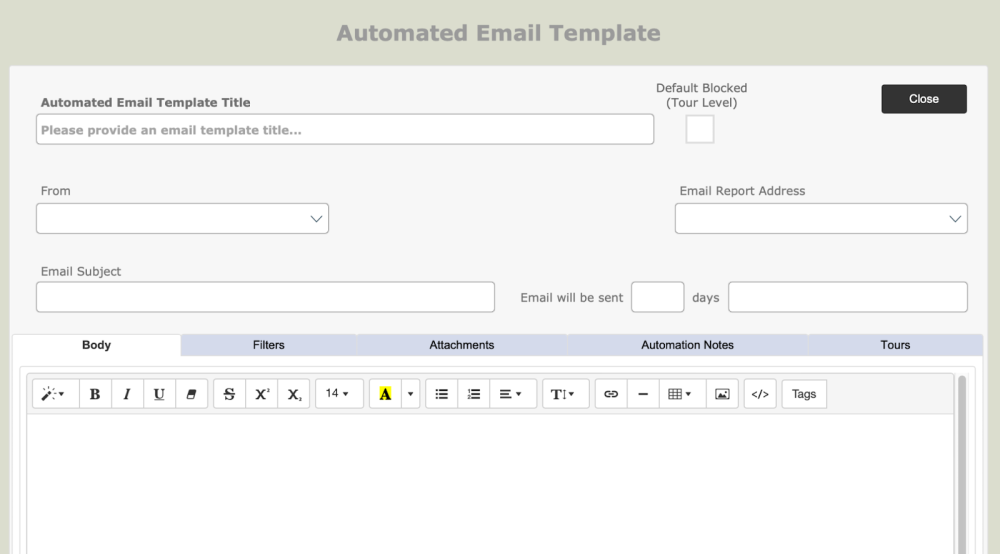This screenshot has height=554, width=1000.
Task: Switch to HTML code view
Action: [x=760, y=394]
